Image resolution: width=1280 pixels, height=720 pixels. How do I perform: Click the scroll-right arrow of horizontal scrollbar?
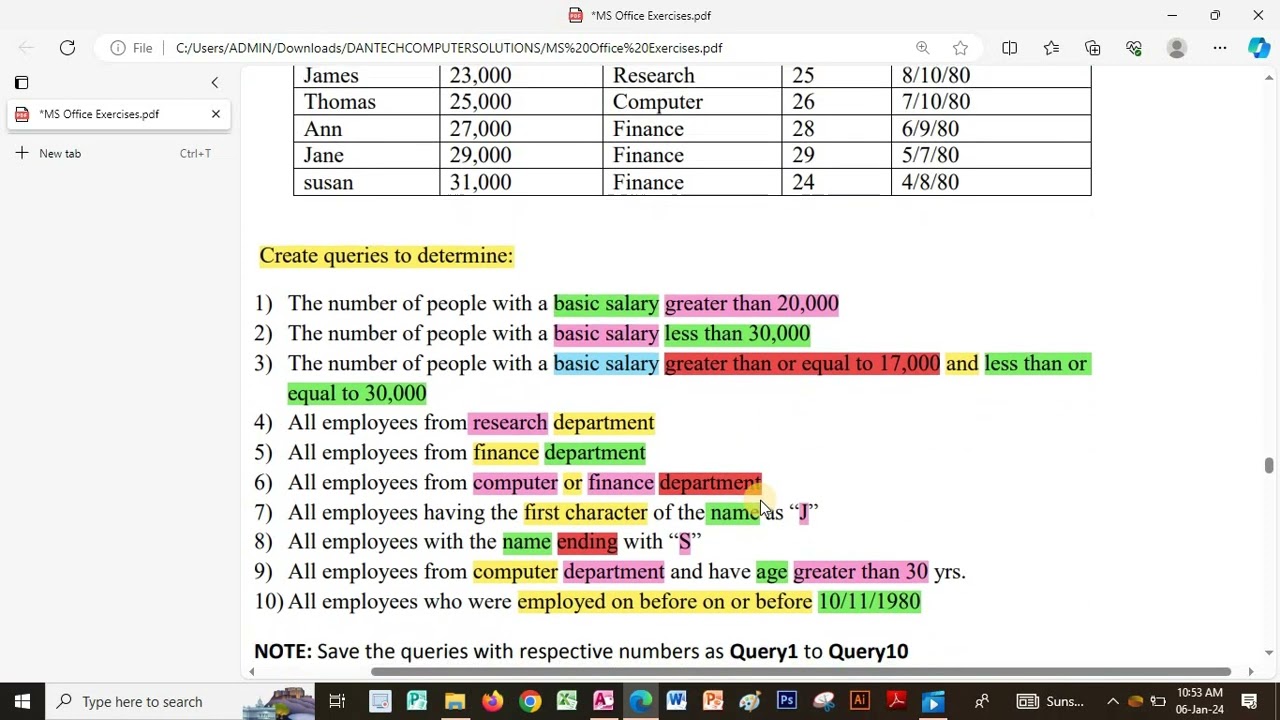[x=1250, y=672]
